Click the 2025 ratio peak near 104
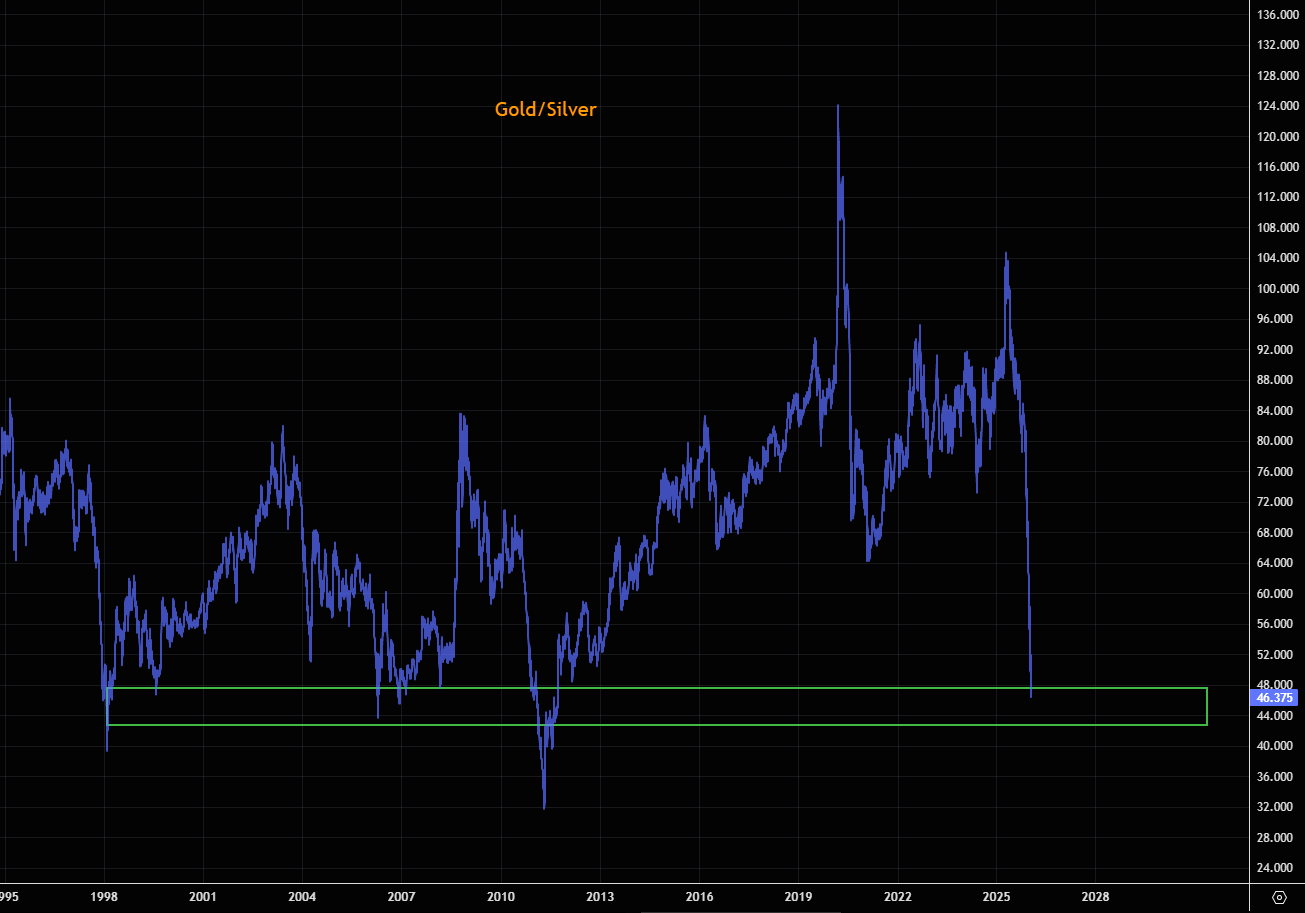Screen dimensions: 1305x913 1006,255
